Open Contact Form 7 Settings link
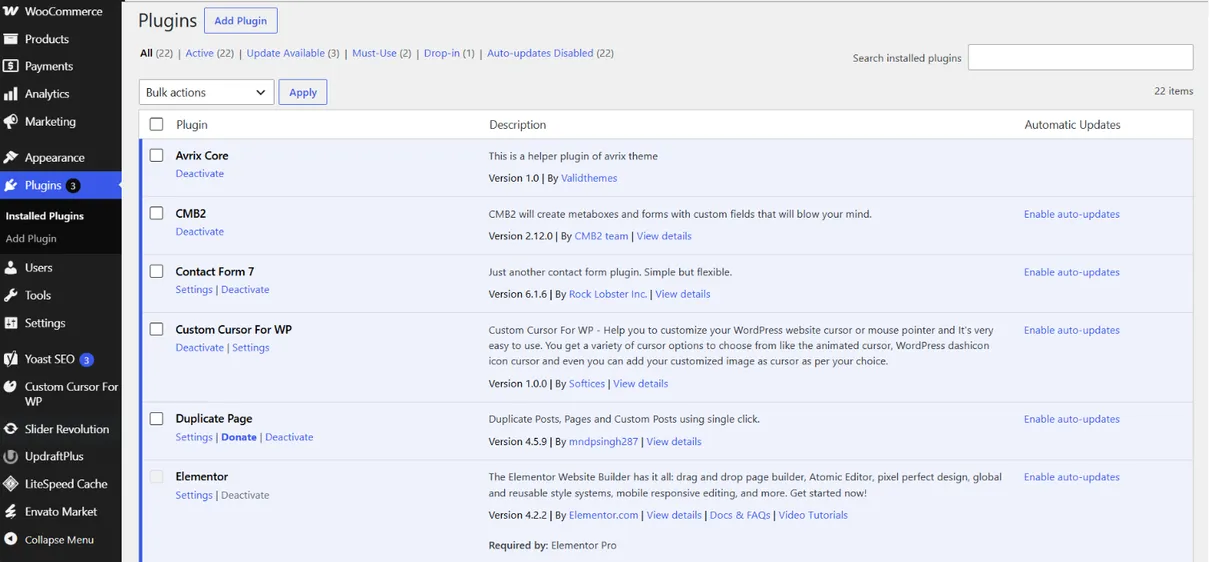 (x=194, y=290)
